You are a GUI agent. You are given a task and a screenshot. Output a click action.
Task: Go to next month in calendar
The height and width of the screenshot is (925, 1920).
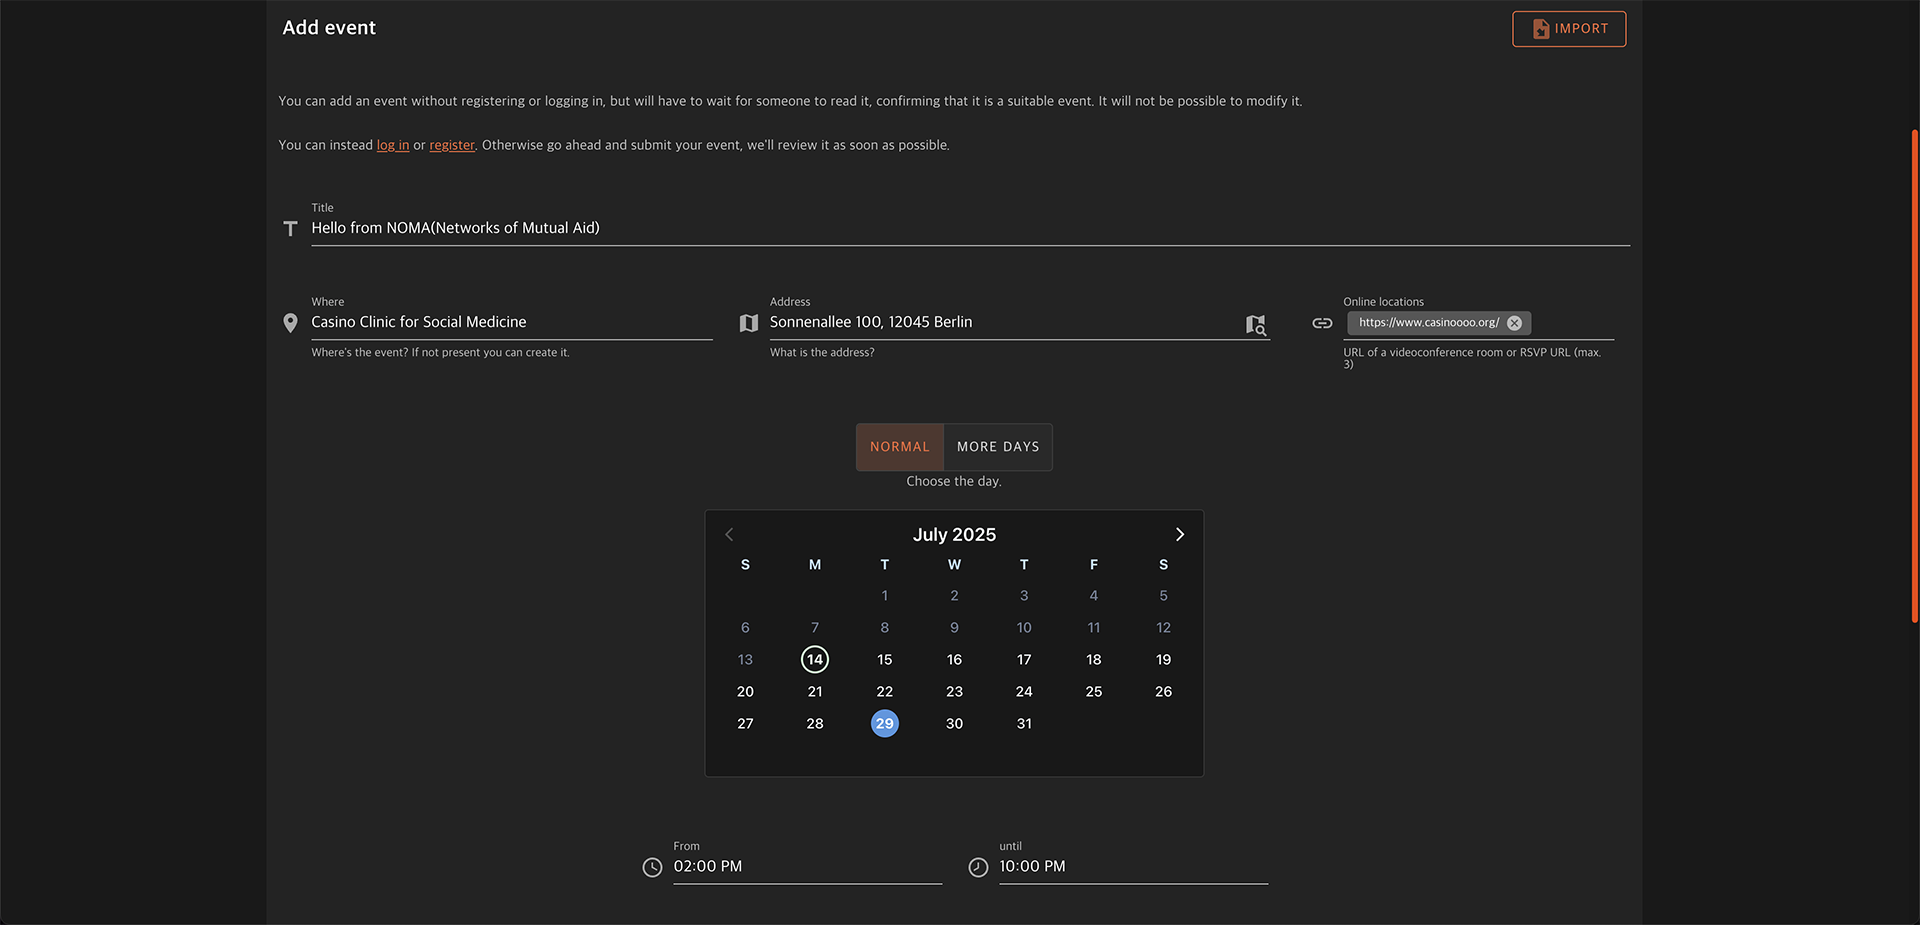1179,535
